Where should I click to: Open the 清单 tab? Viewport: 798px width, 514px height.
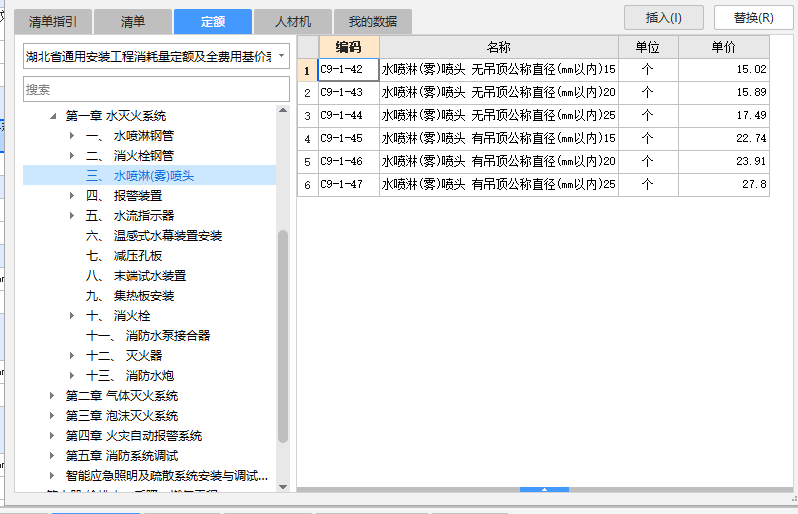coord(133,22)
